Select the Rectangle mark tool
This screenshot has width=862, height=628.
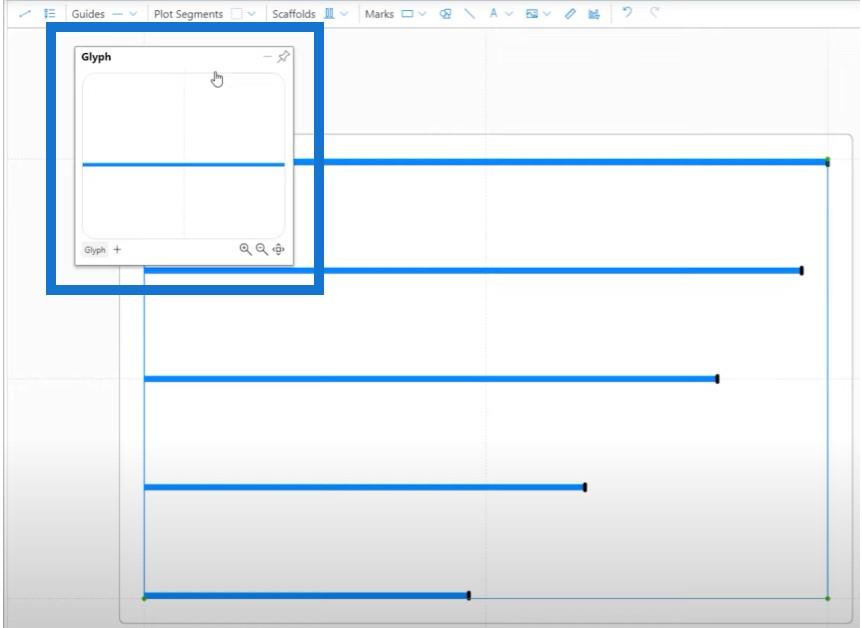click(x=407, y=14)
